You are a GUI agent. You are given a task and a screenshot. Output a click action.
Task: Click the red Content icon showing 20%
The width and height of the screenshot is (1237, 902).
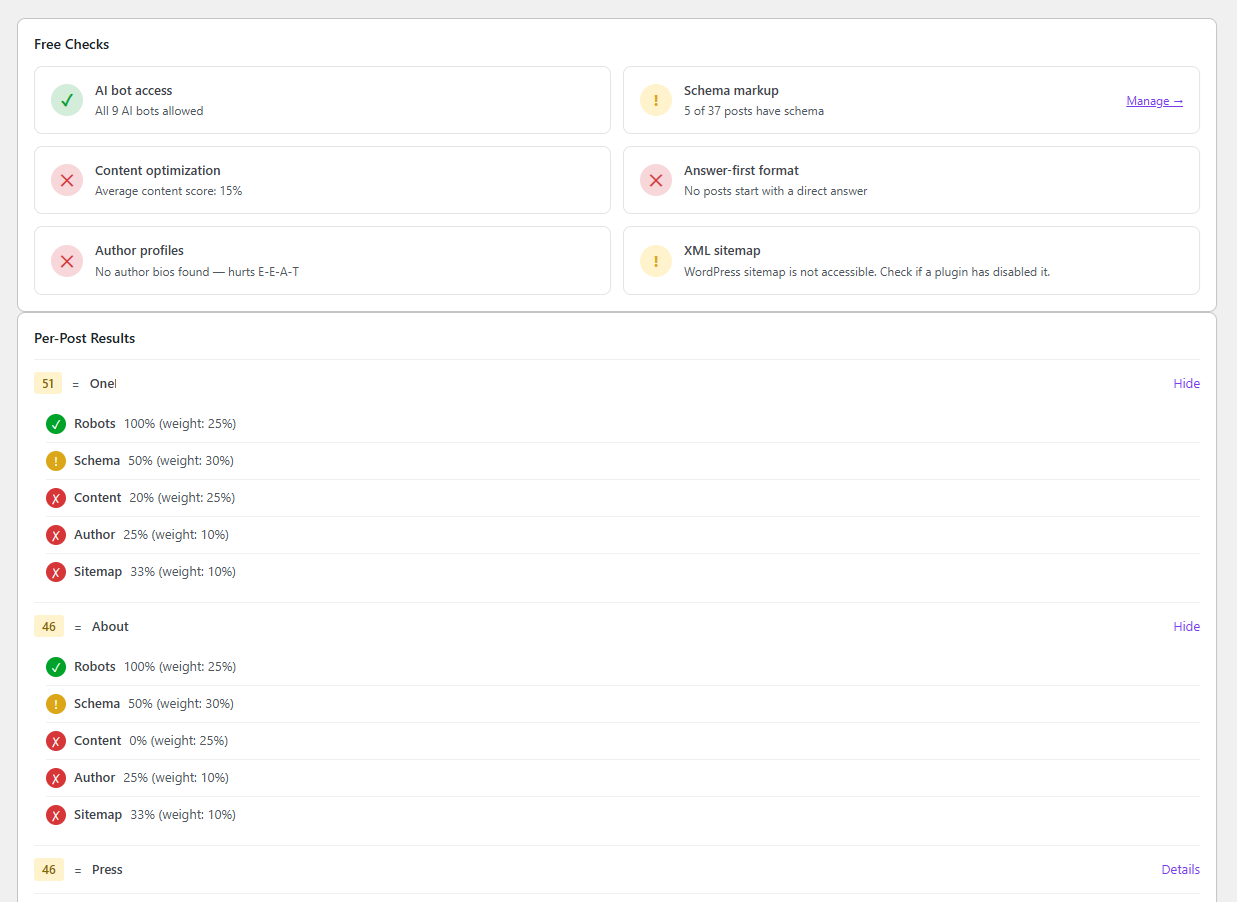point(56,498)
